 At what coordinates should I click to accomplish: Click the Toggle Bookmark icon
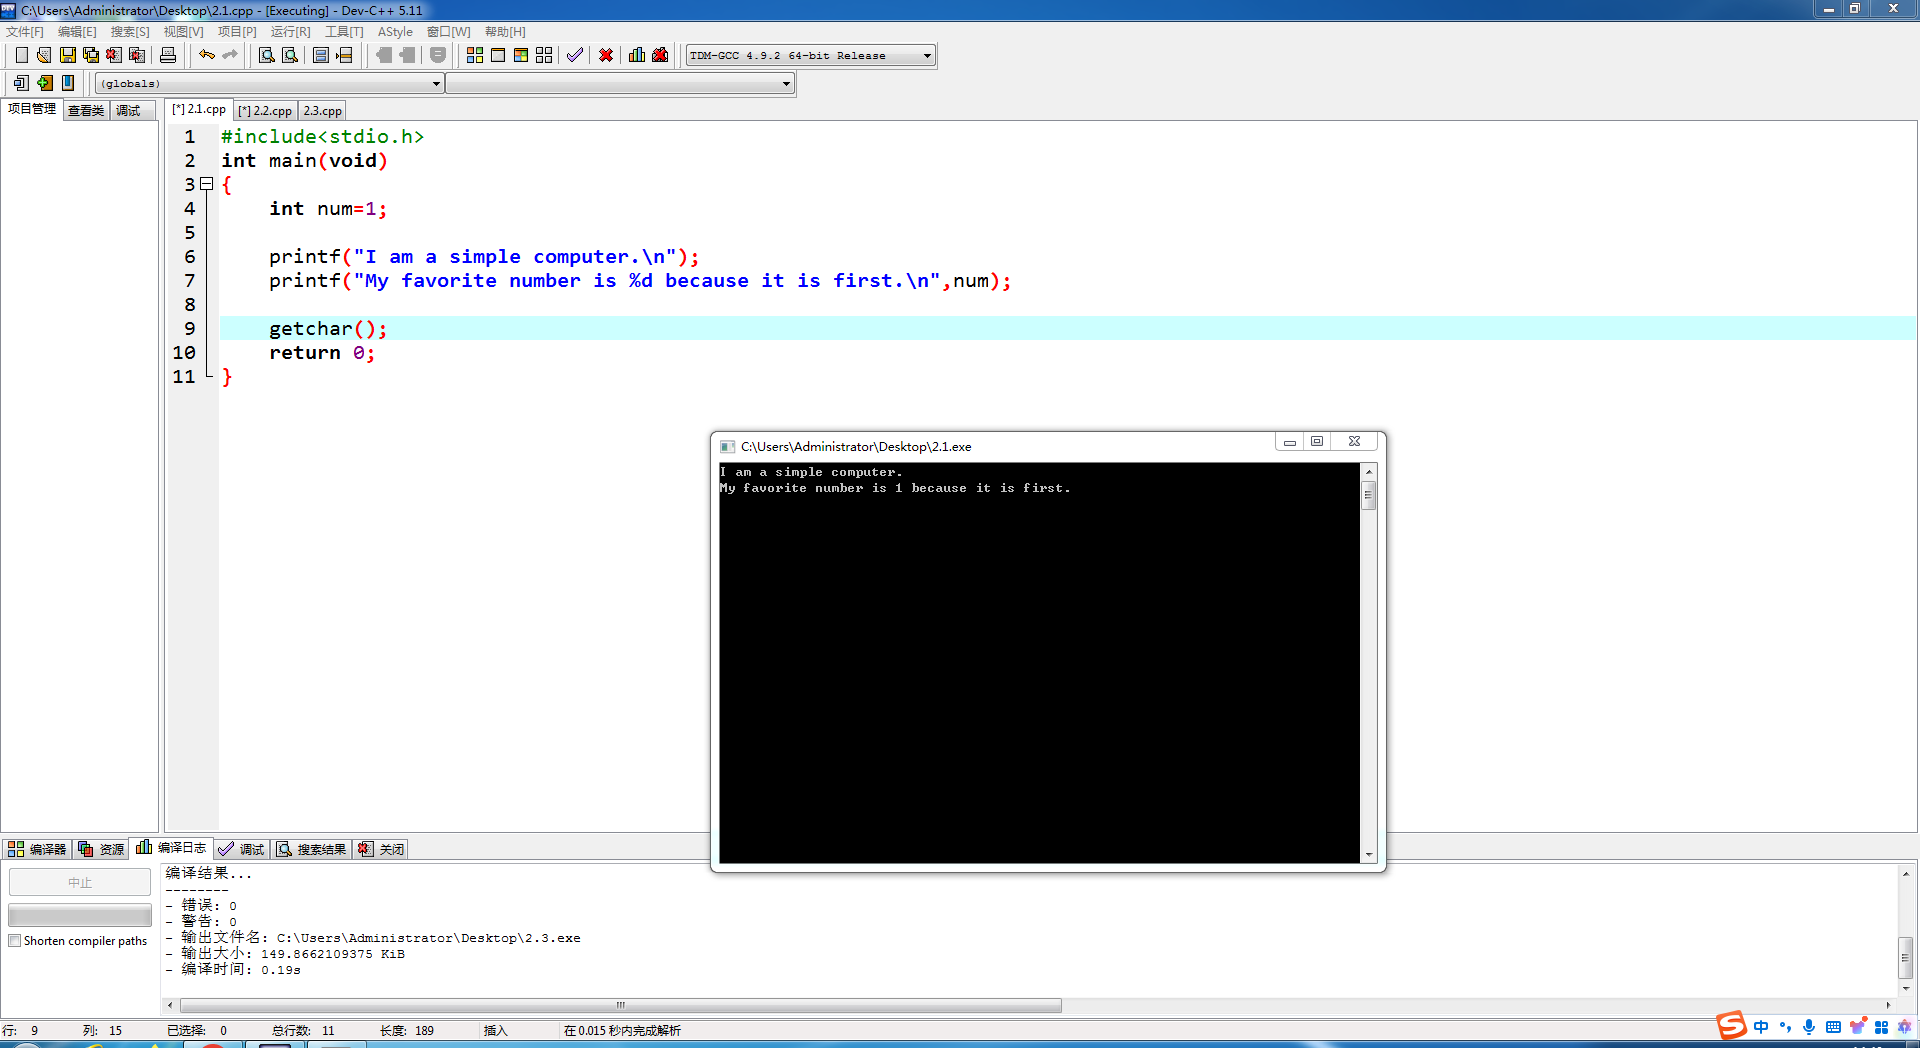(x=321, y=55)
